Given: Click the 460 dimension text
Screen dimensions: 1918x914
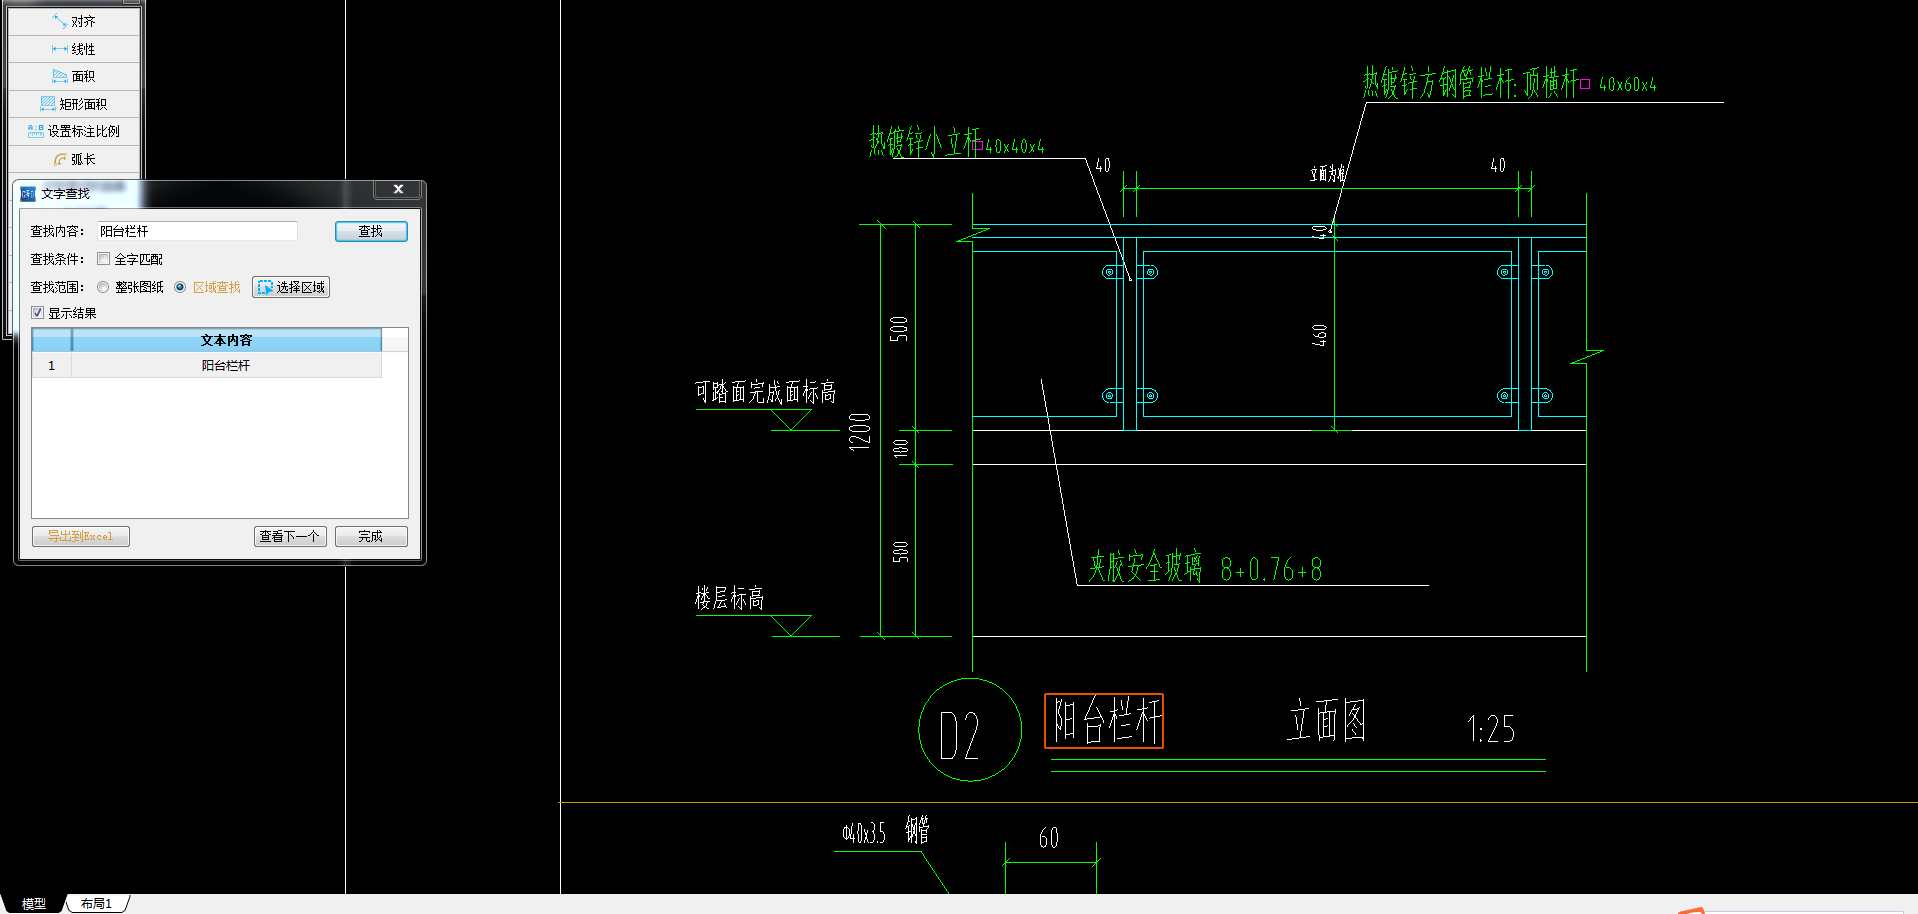Looking at the screenshot, I should [1320, 335].
